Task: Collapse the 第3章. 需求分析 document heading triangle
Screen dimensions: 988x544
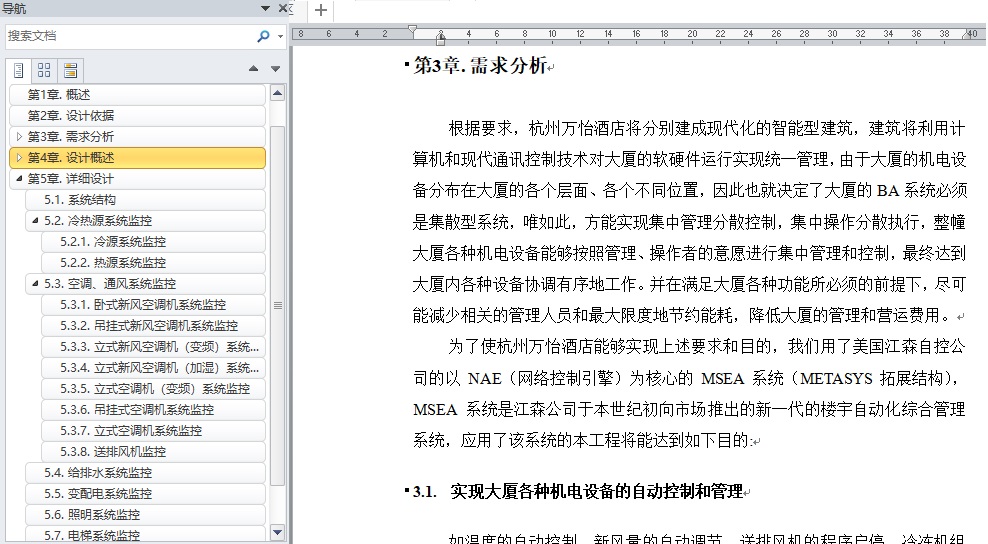Action: click(x=407, y=63)
